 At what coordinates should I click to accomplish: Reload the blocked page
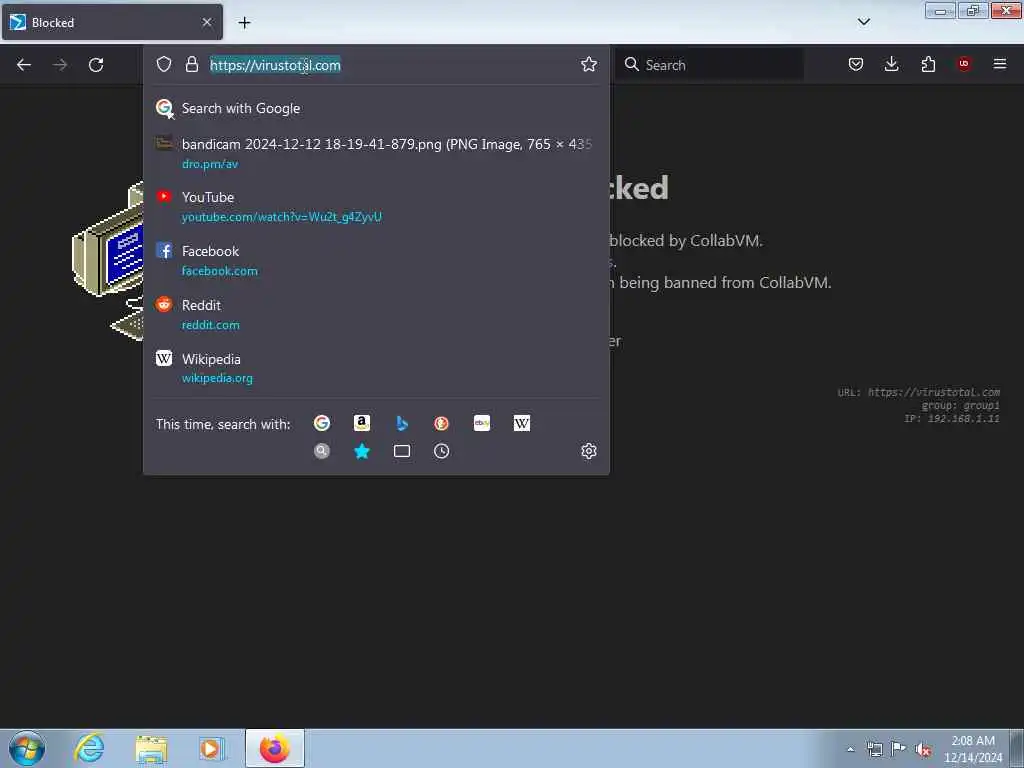(x=96, y=65)
